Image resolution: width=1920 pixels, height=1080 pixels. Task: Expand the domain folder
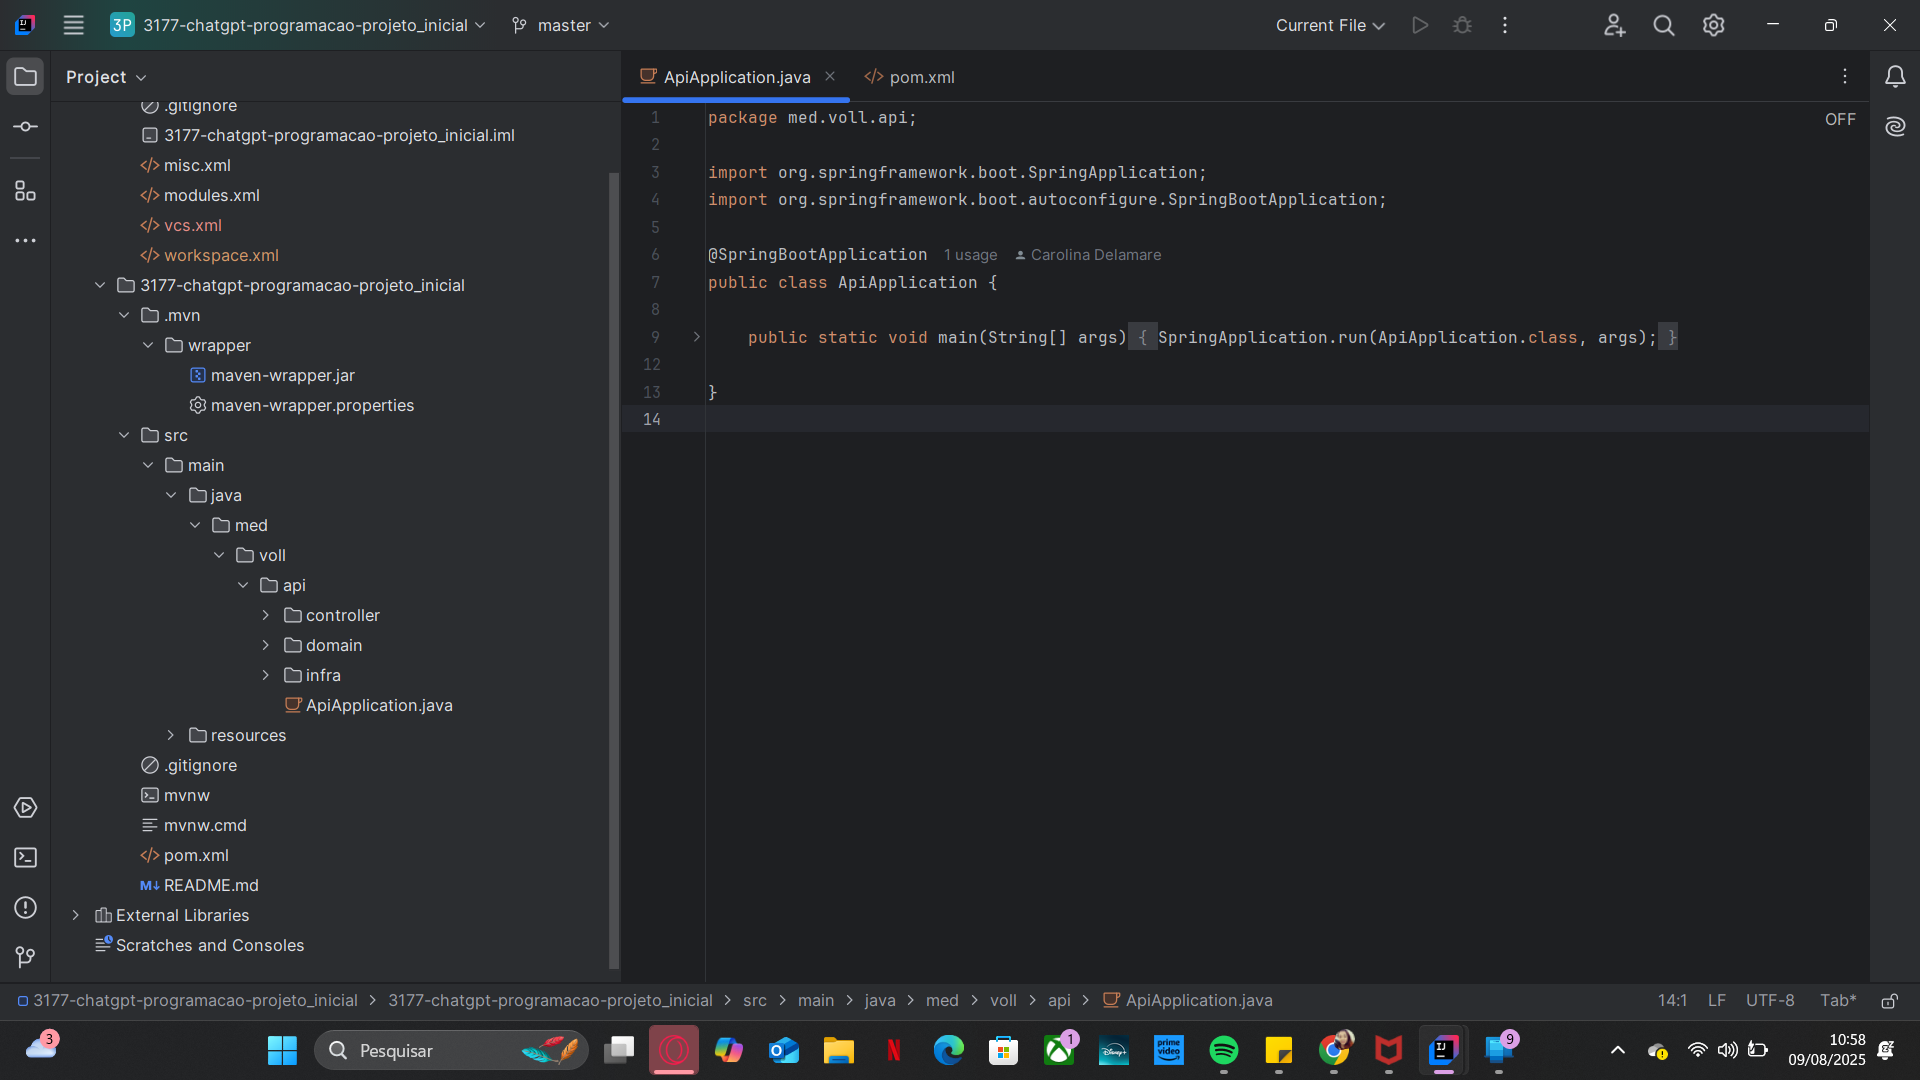tap(266, 645)
